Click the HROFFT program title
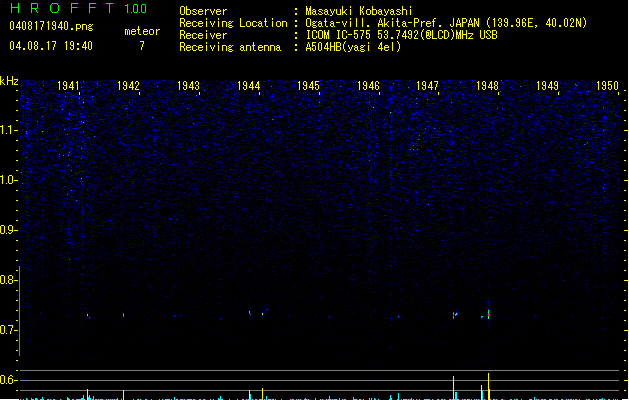The height and width of the screenshot is (400, 629). (x=62, y=8)
